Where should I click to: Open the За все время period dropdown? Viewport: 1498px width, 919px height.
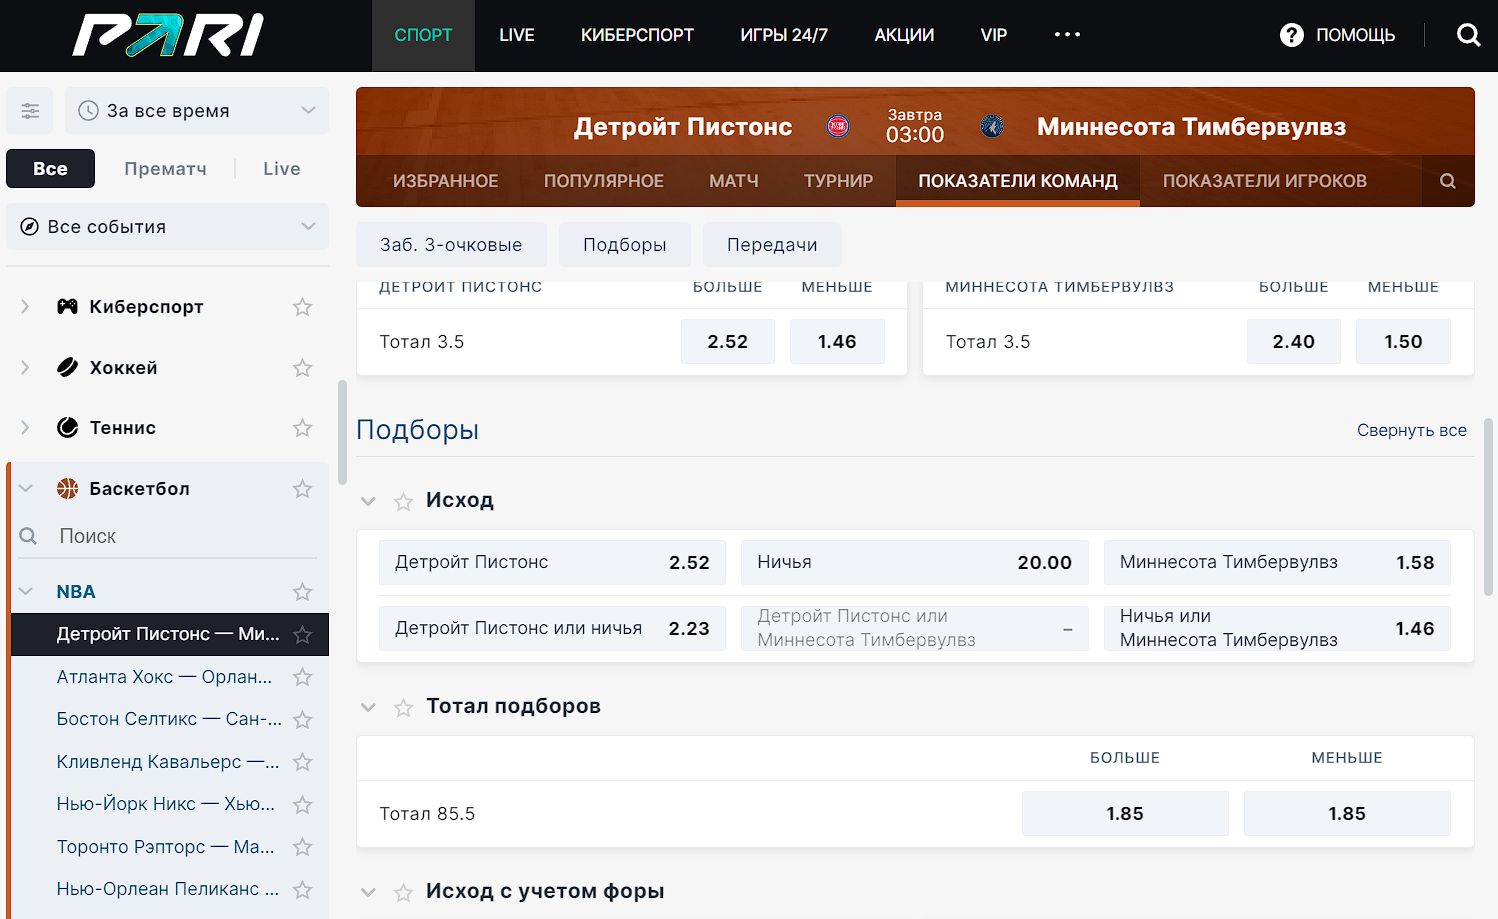coord(197,111)
